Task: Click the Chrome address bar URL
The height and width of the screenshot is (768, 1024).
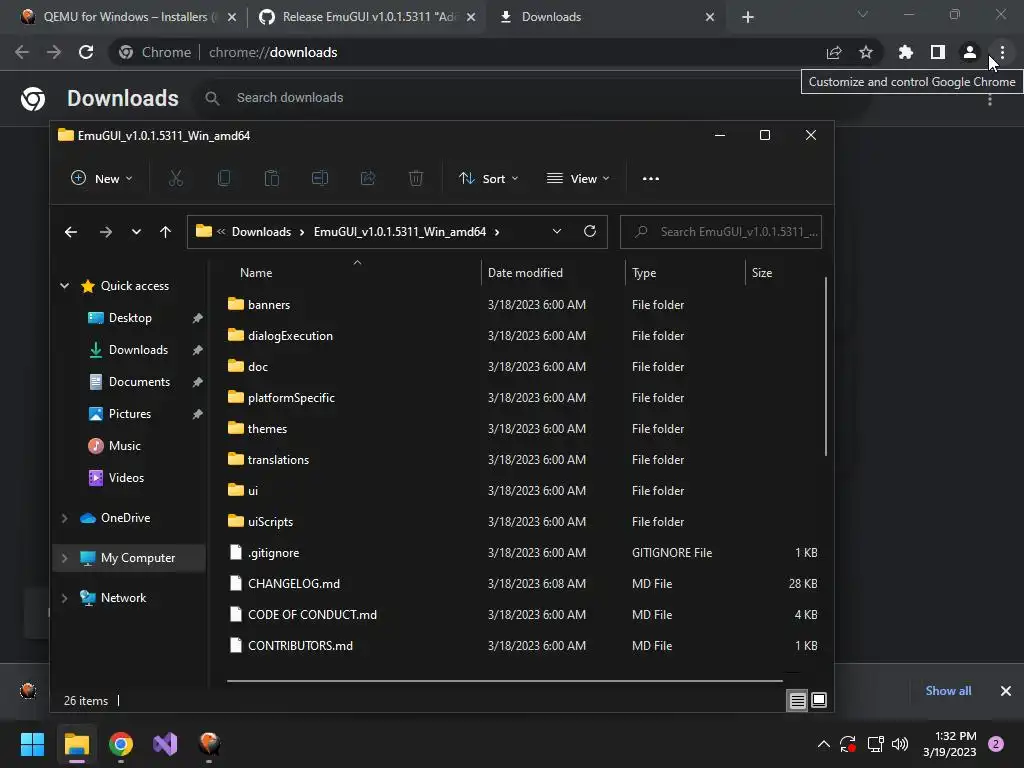Action: (x=273, y=52)
